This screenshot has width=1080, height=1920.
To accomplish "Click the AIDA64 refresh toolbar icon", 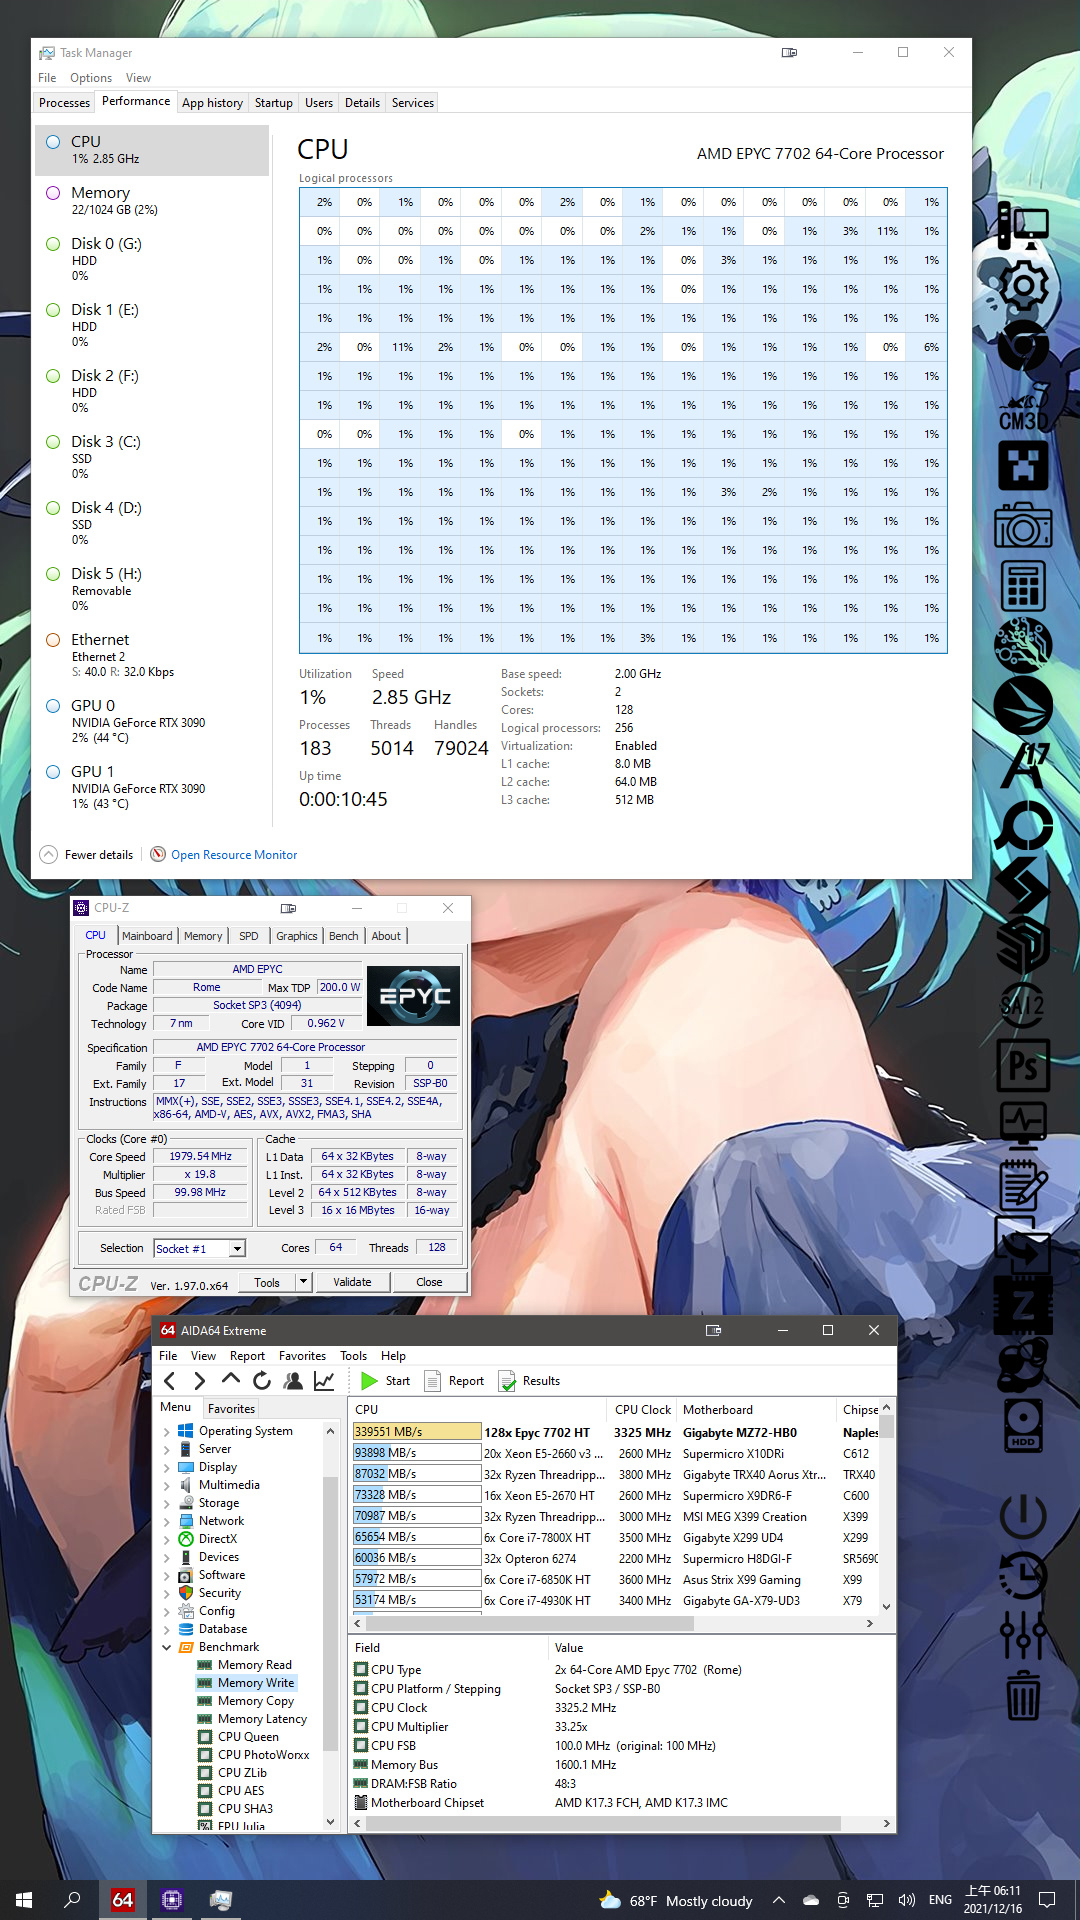I will tap(262, 1381).
